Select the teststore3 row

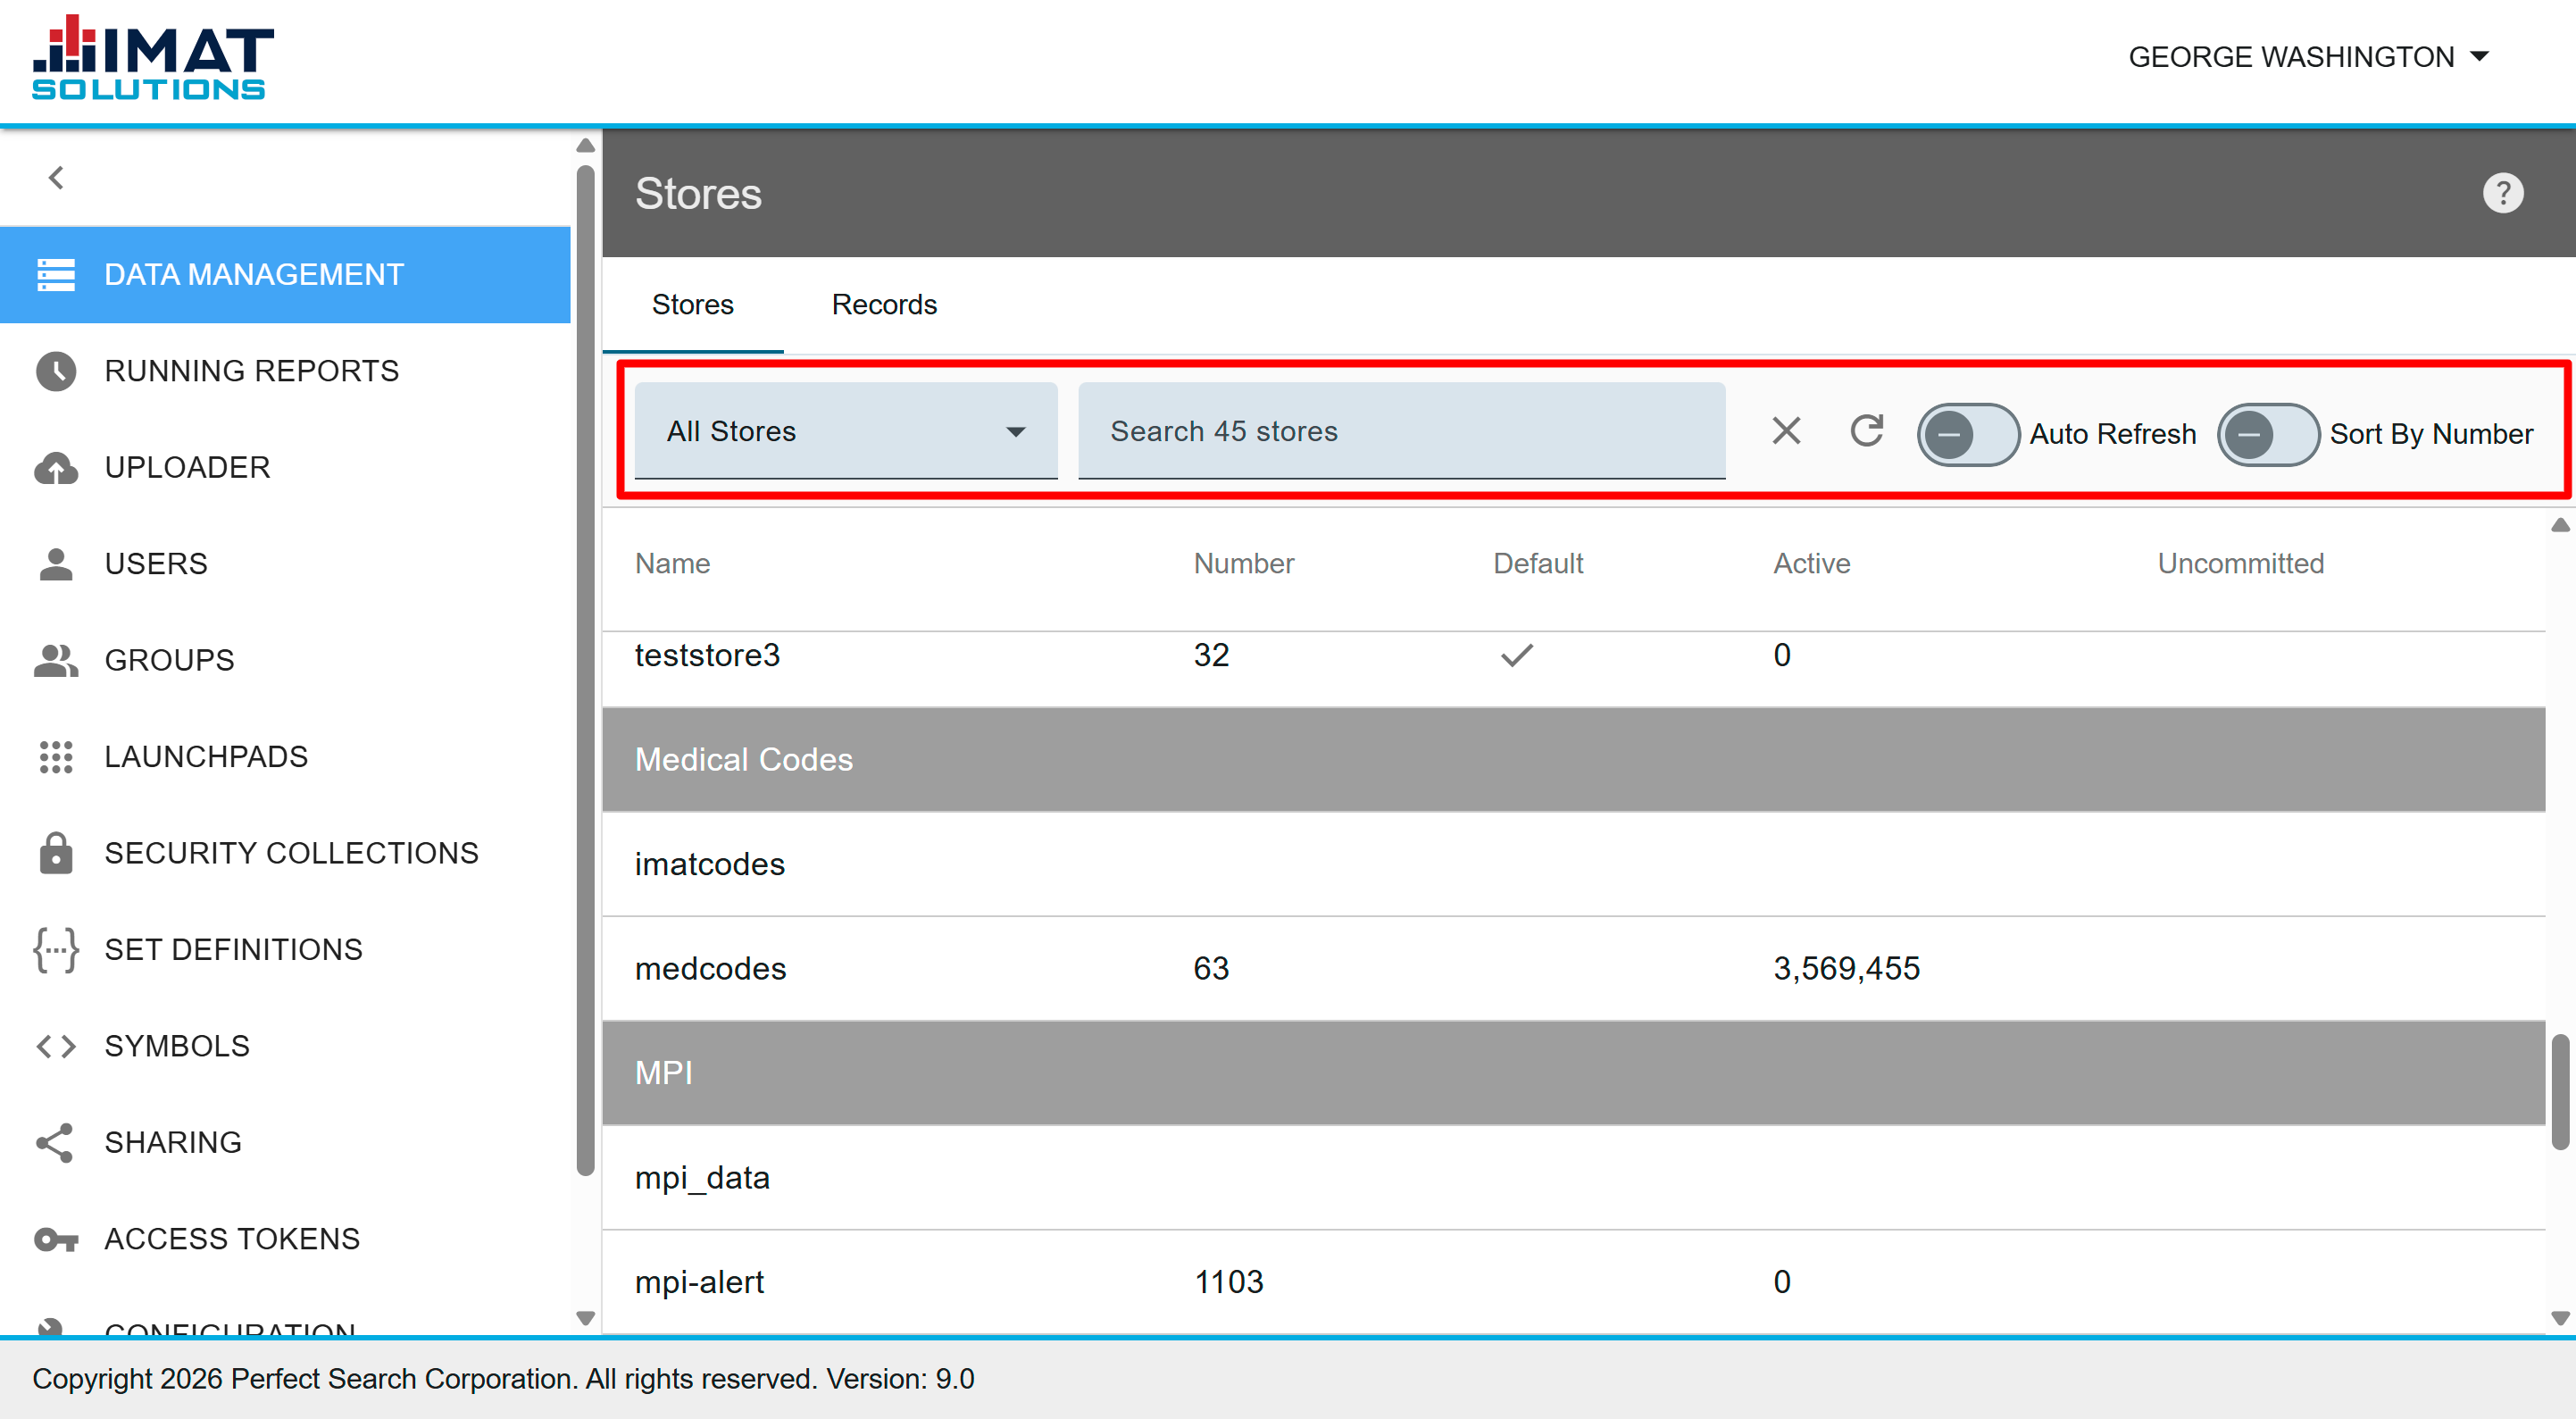pyautogui.click(x=1573, y=668)
